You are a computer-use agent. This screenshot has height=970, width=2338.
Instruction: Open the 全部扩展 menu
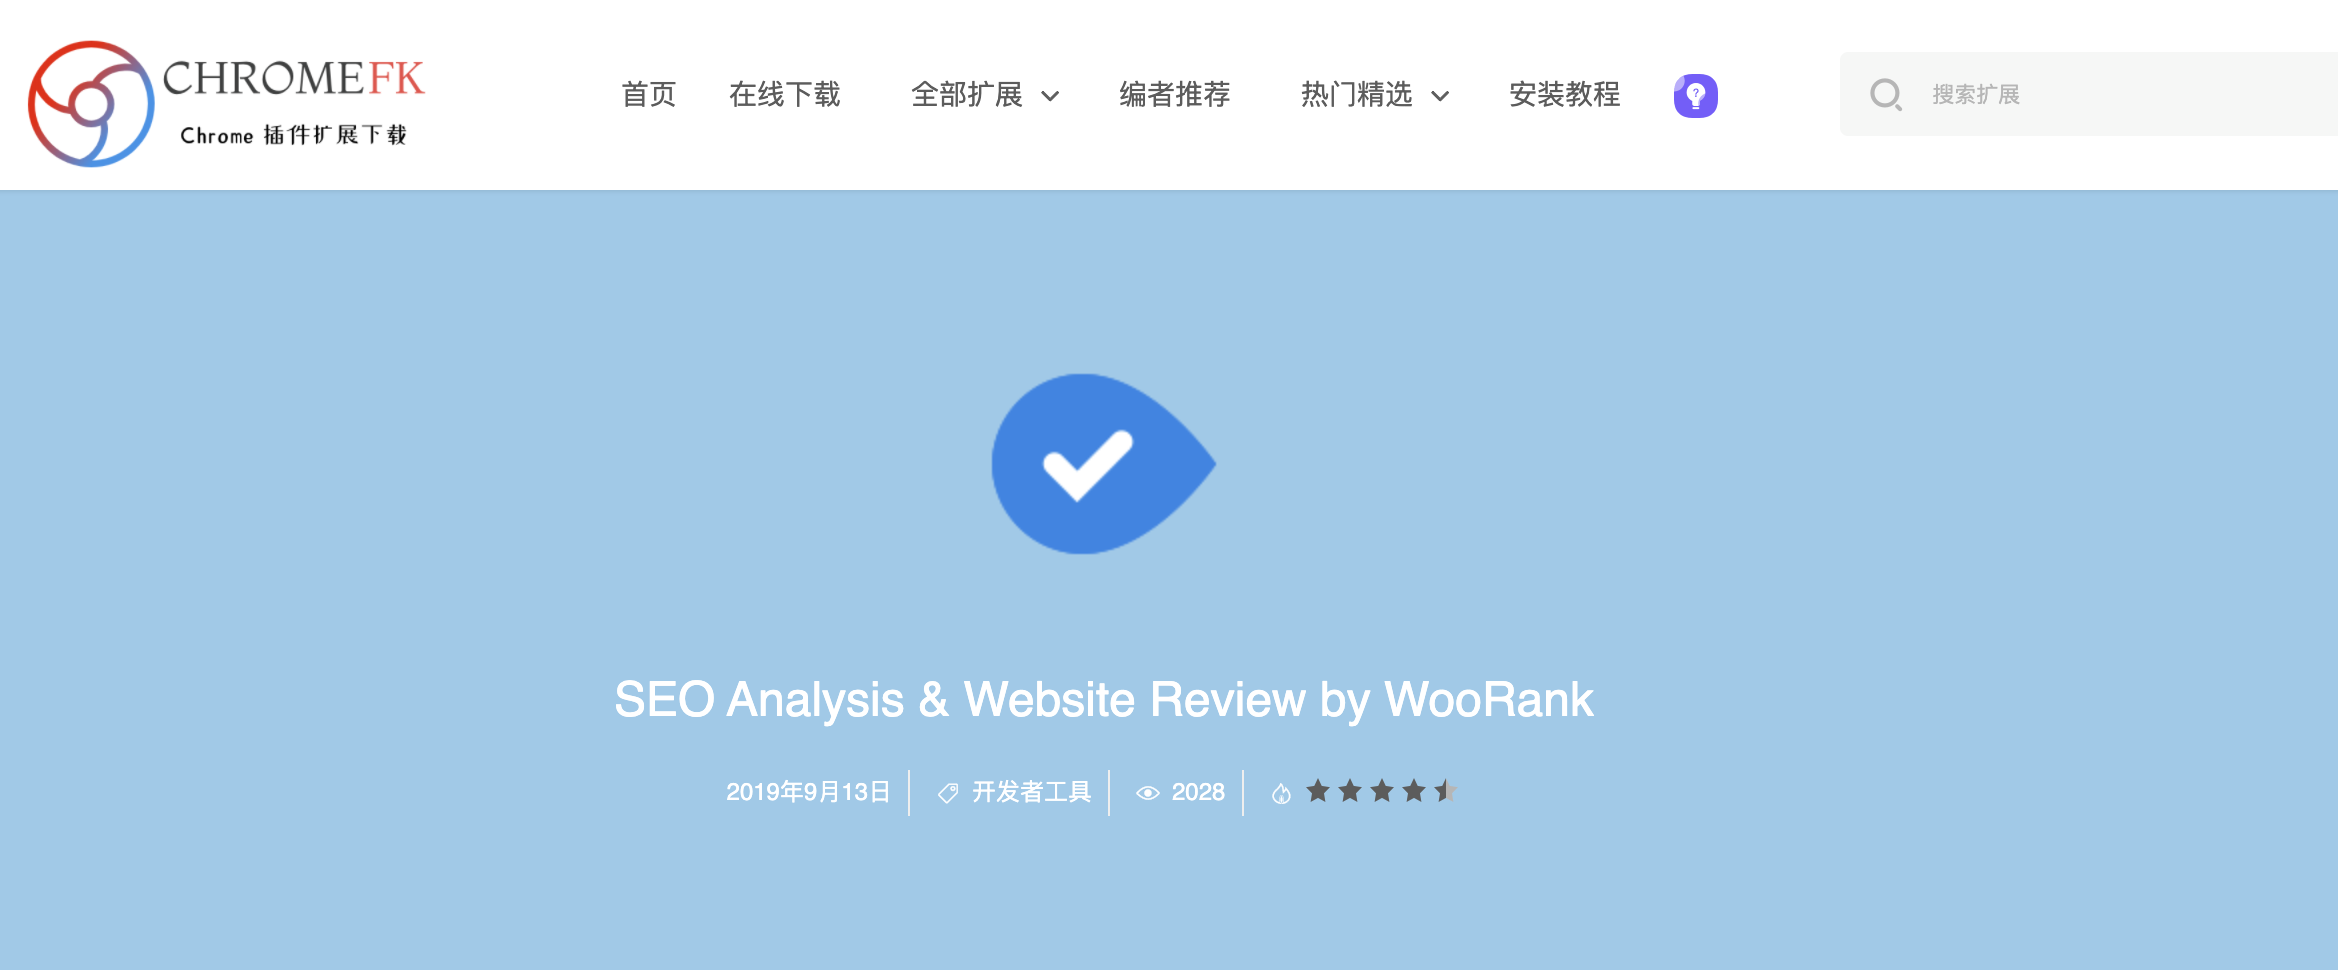(x=967, y=95)
